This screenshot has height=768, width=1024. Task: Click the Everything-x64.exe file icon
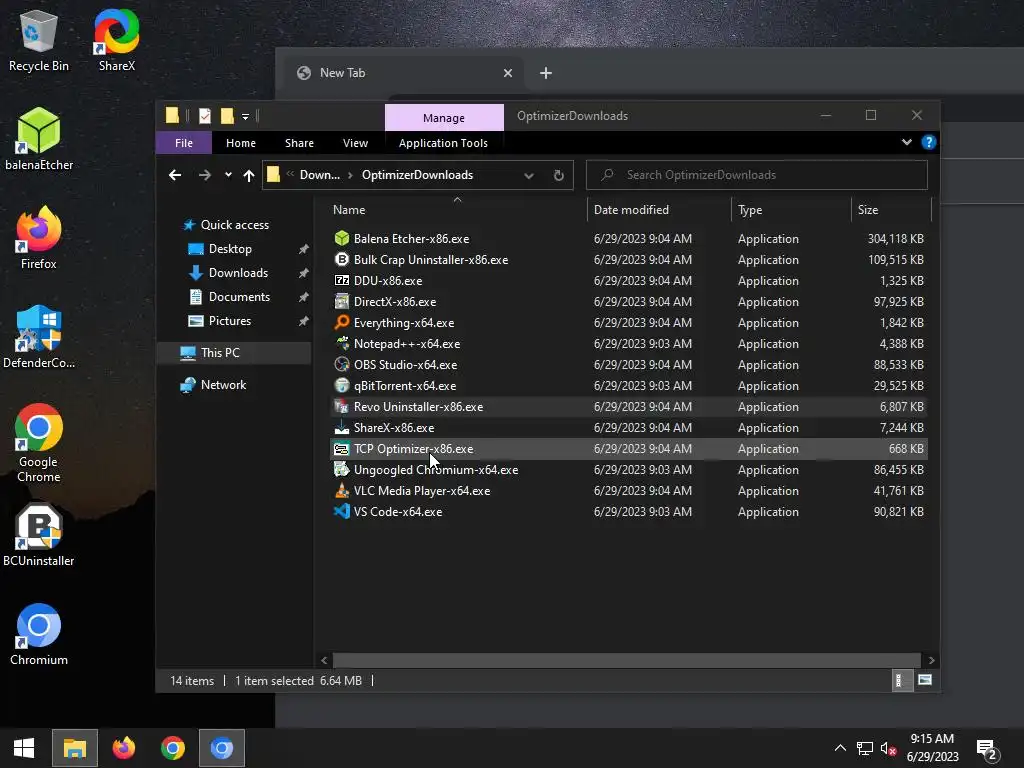tap(342, 322)
